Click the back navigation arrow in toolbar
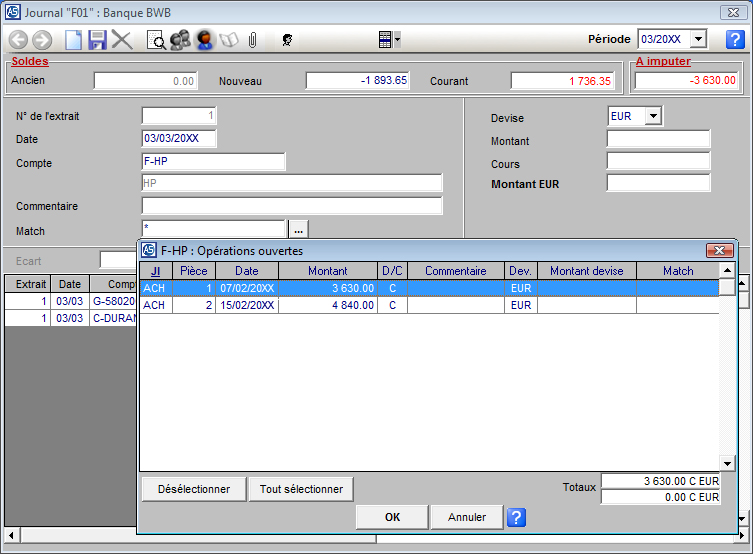753x554 pixels. point(18,40)
